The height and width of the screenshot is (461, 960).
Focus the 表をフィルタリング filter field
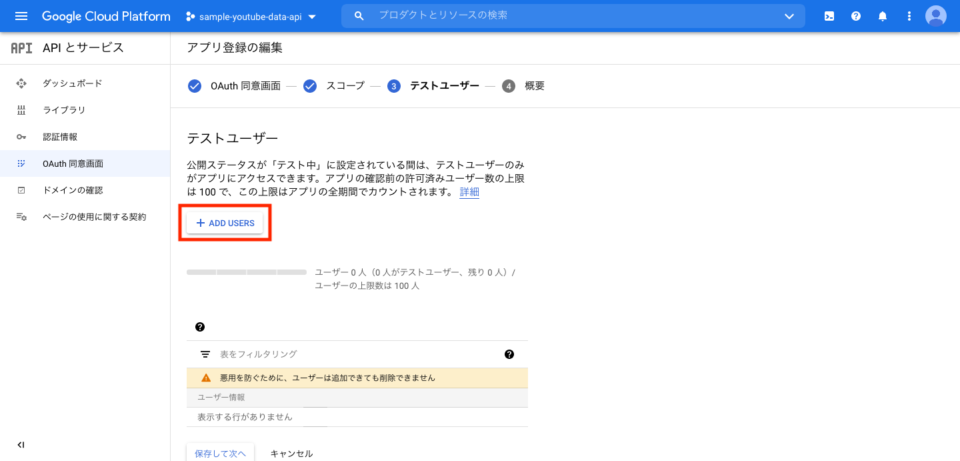(x=357, y=354)
